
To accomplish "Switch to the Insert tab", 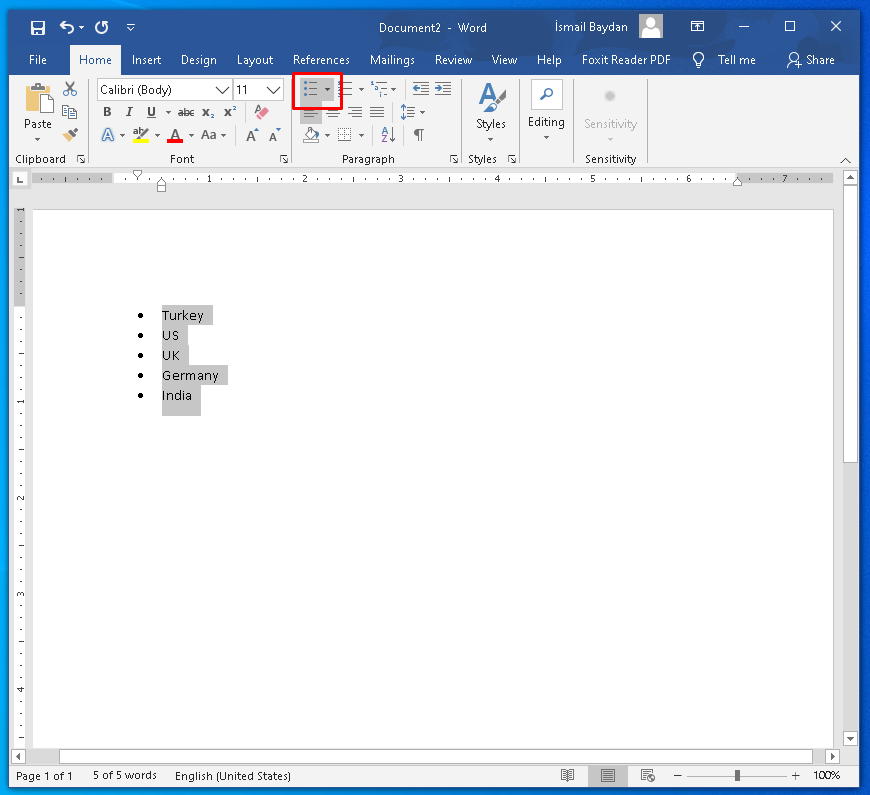I will (146, 60).
